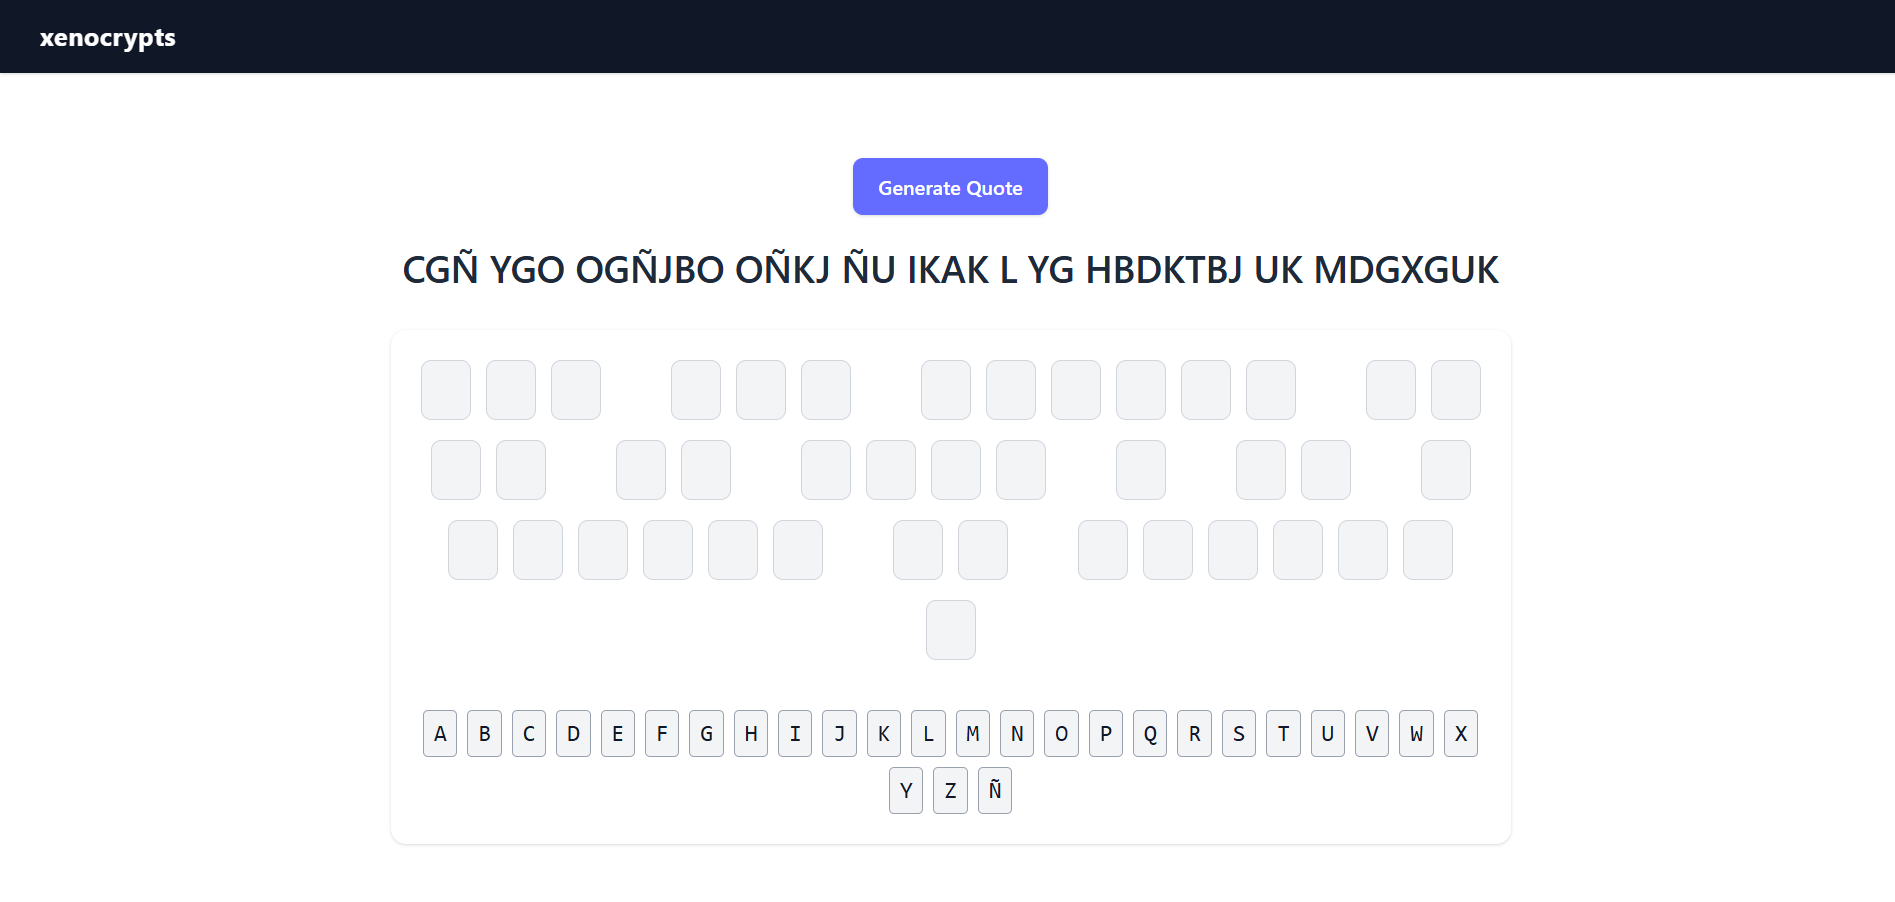Focus the first answer box in third row
Screen dimensions: 1895x902
(x=473, y=550)
